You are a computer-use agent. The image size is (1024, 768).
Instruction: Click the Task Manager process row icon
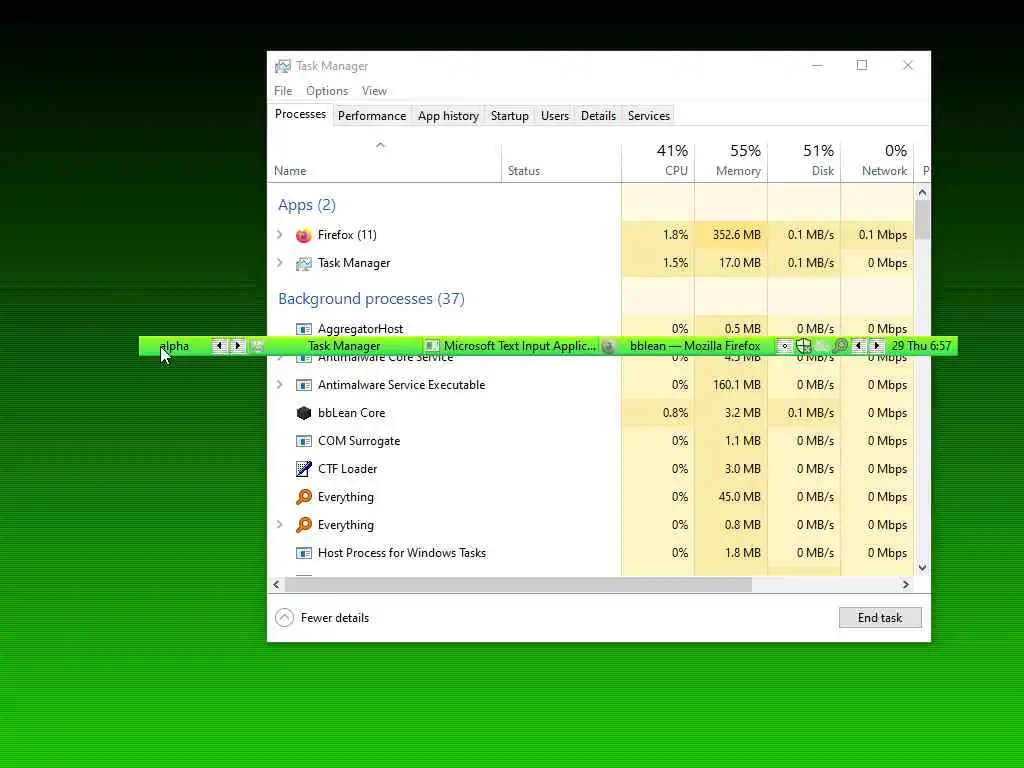[303, 263]
